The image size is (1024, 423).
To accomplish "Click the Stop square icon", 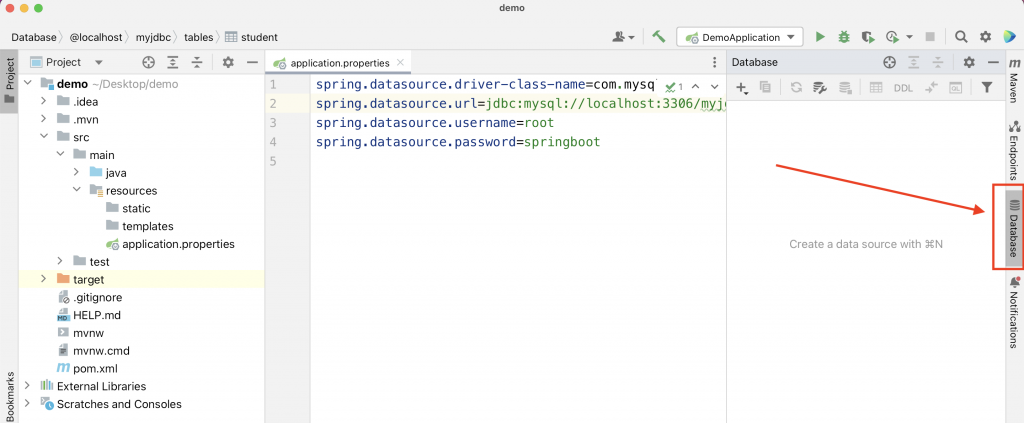I will click(930, 37).
